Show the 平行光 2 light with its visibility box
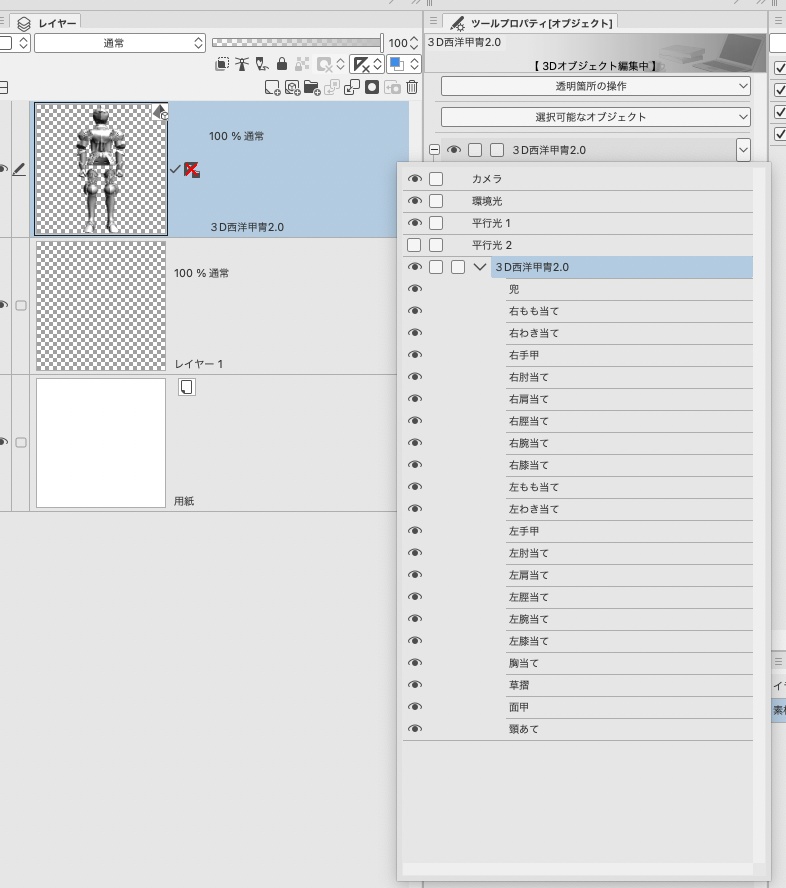 414,245
